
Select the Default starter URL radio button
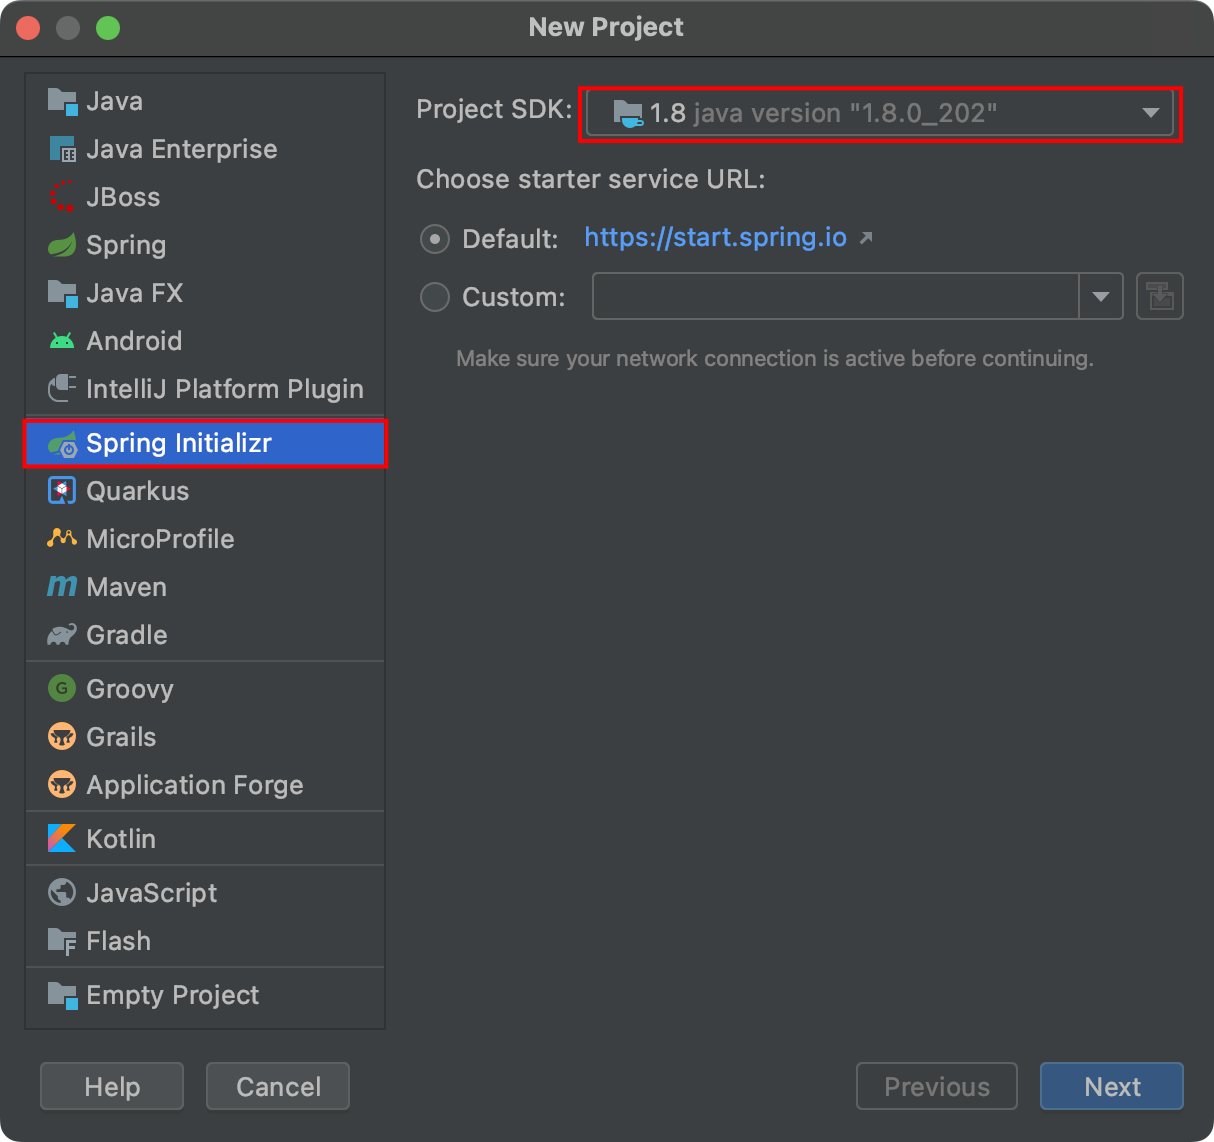(435, 239)
